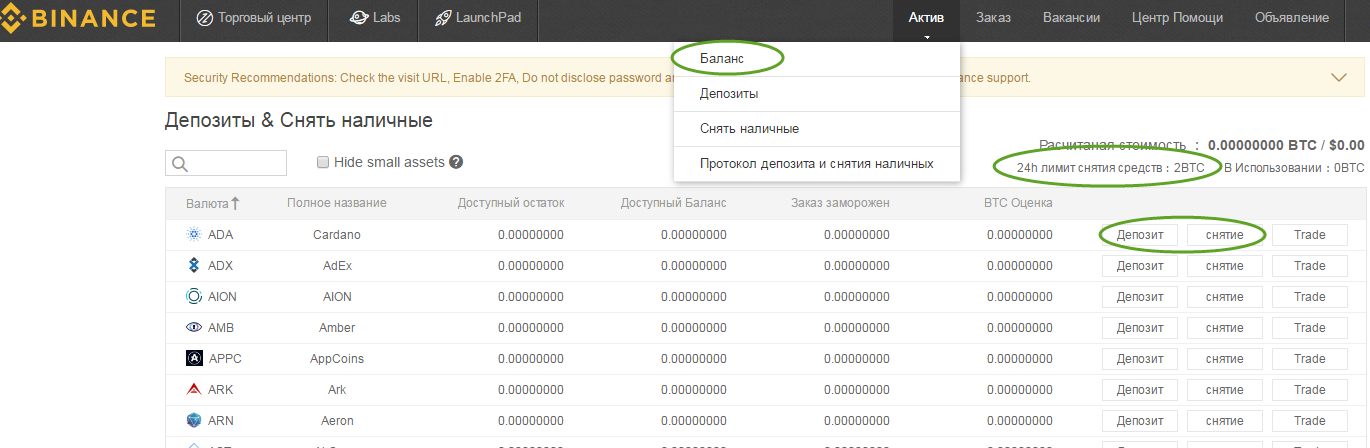This screenshot has height=448, width=1370.
Task: Choose Снять наличные in the menu
Action: (x=749, y=129)
